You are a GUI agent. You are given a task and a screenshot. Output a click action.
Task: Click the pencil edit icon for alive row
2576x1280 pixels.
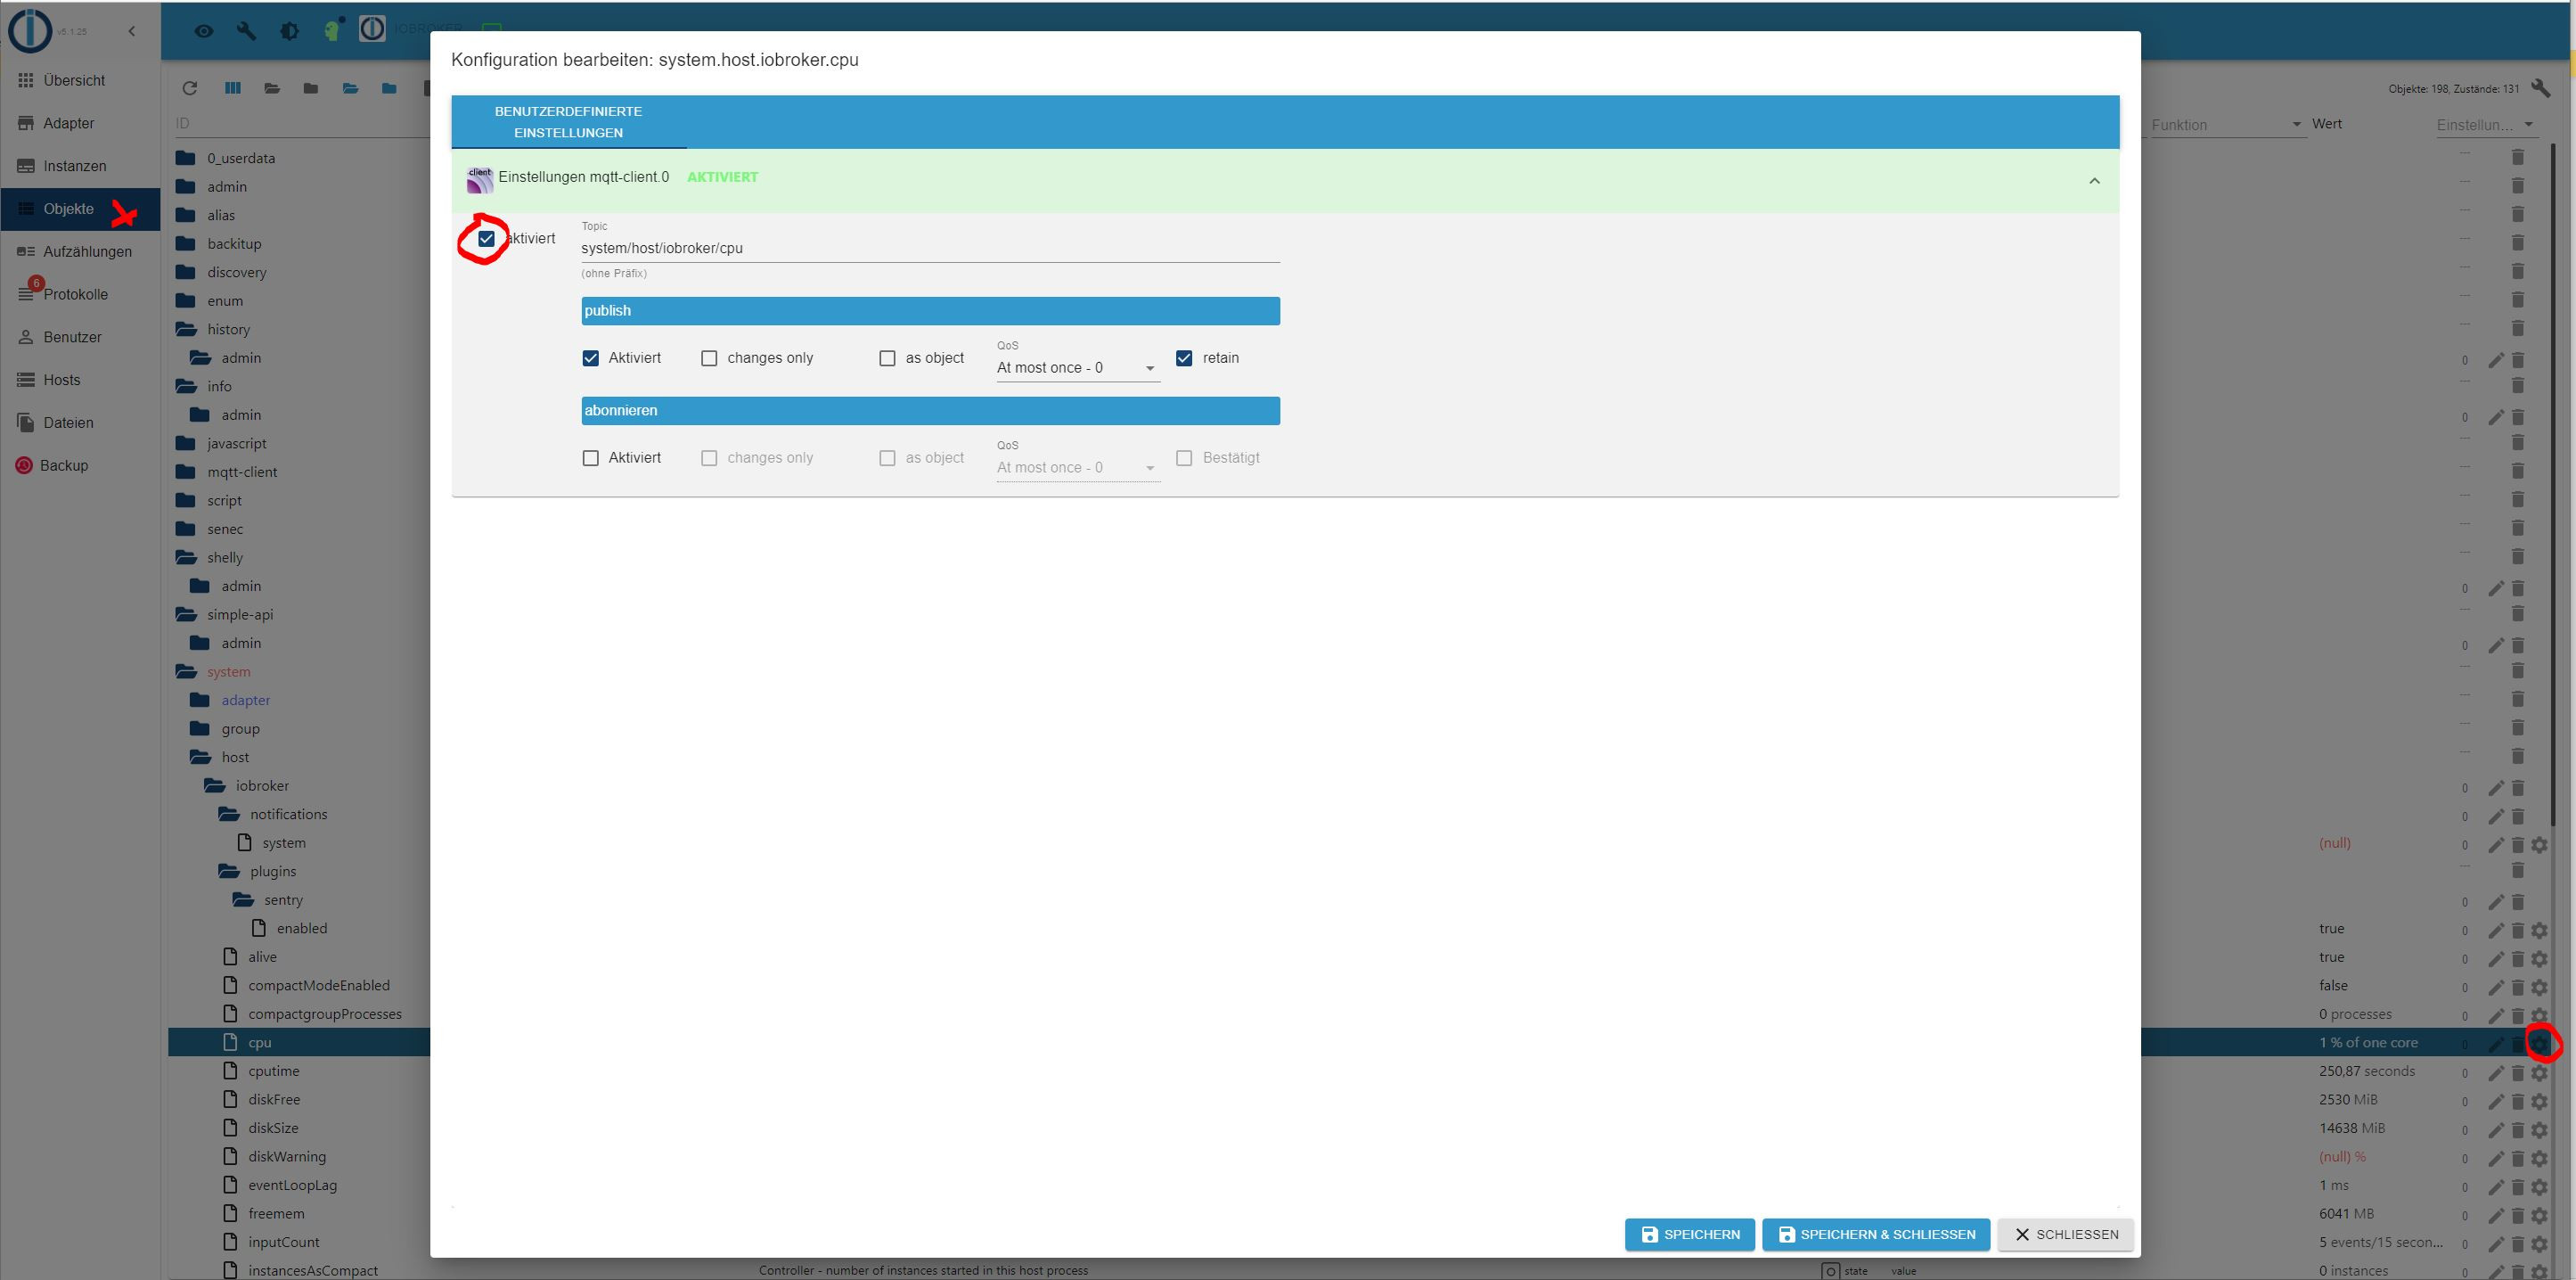point(2496,959)
